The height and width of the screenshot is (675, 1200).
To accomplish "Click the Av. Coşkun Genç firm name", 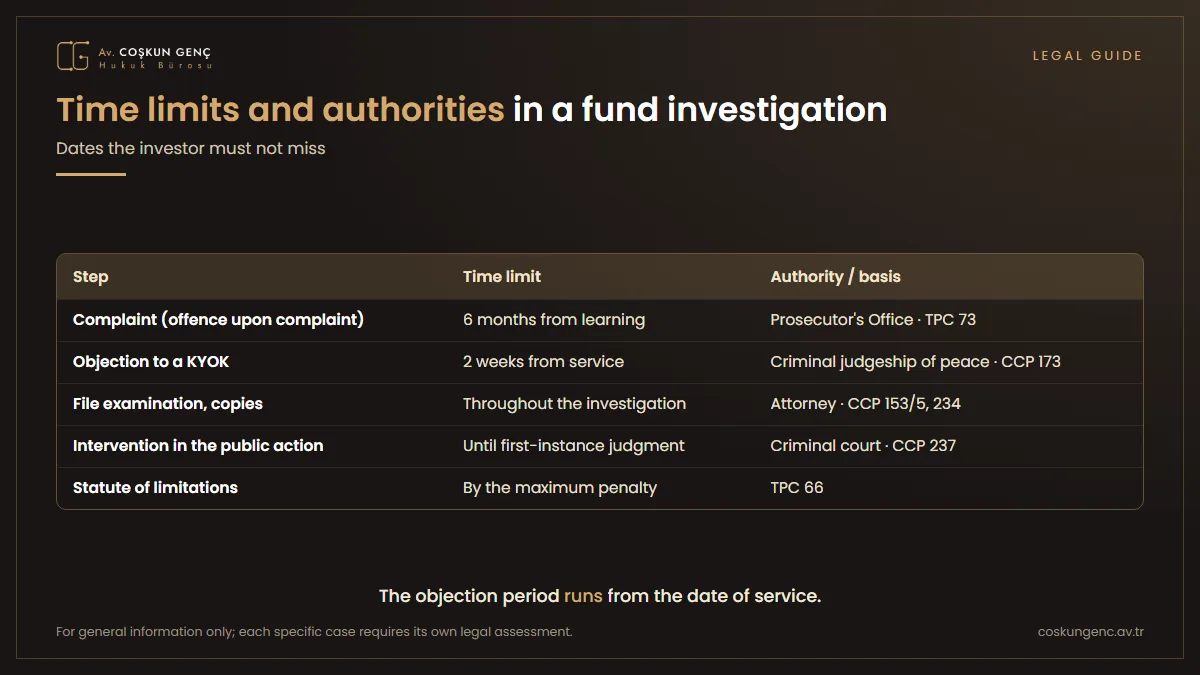I will [155, 52].
